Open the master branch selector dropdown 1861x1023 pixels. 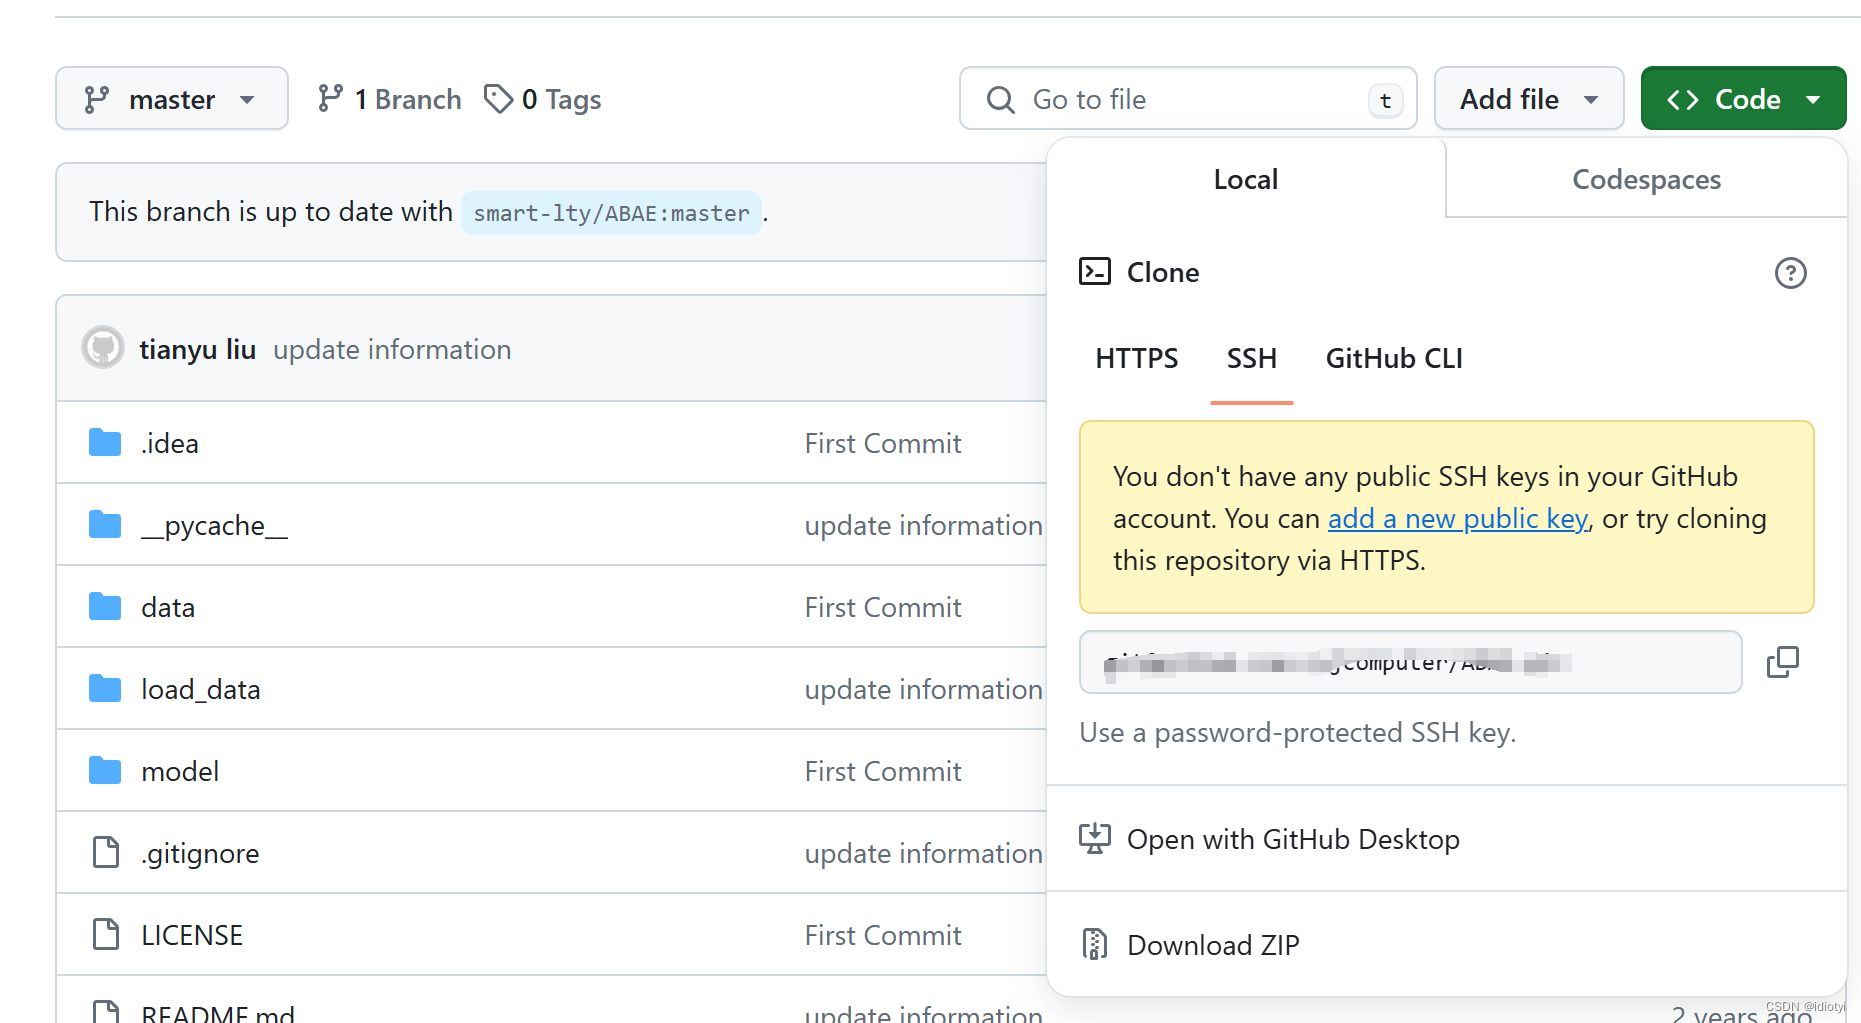172,99
